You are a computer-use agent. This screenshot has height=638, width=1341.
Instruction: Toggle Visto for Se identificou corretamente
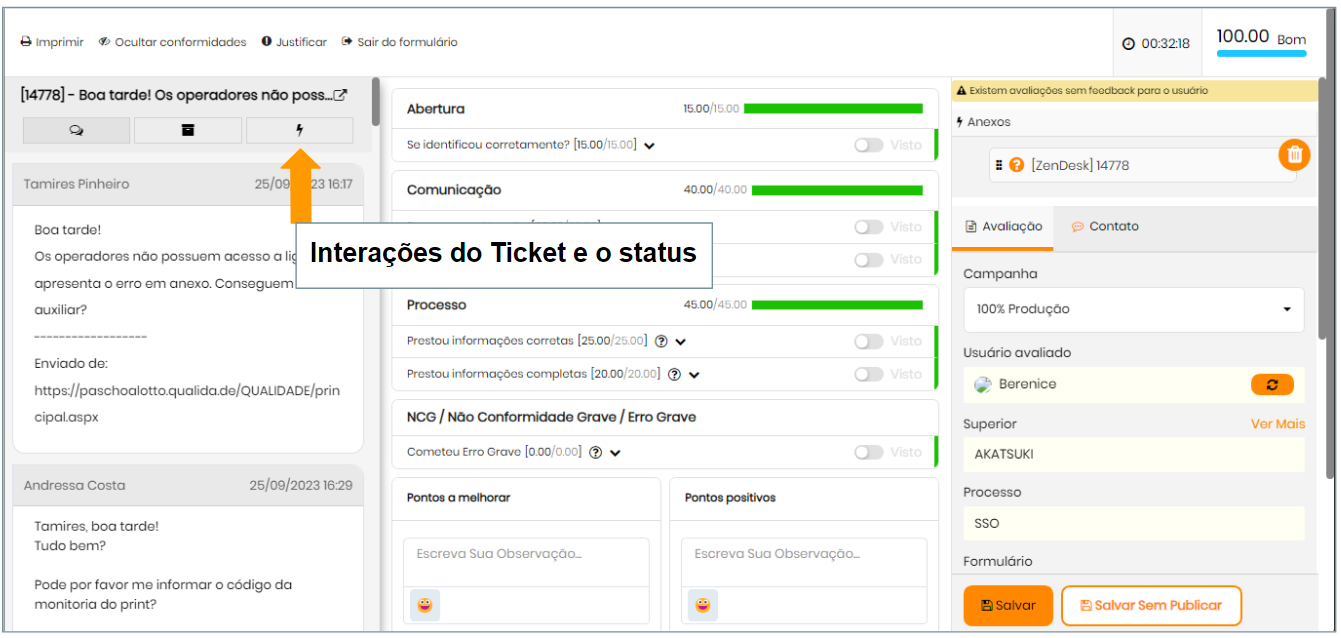point(868,145)
